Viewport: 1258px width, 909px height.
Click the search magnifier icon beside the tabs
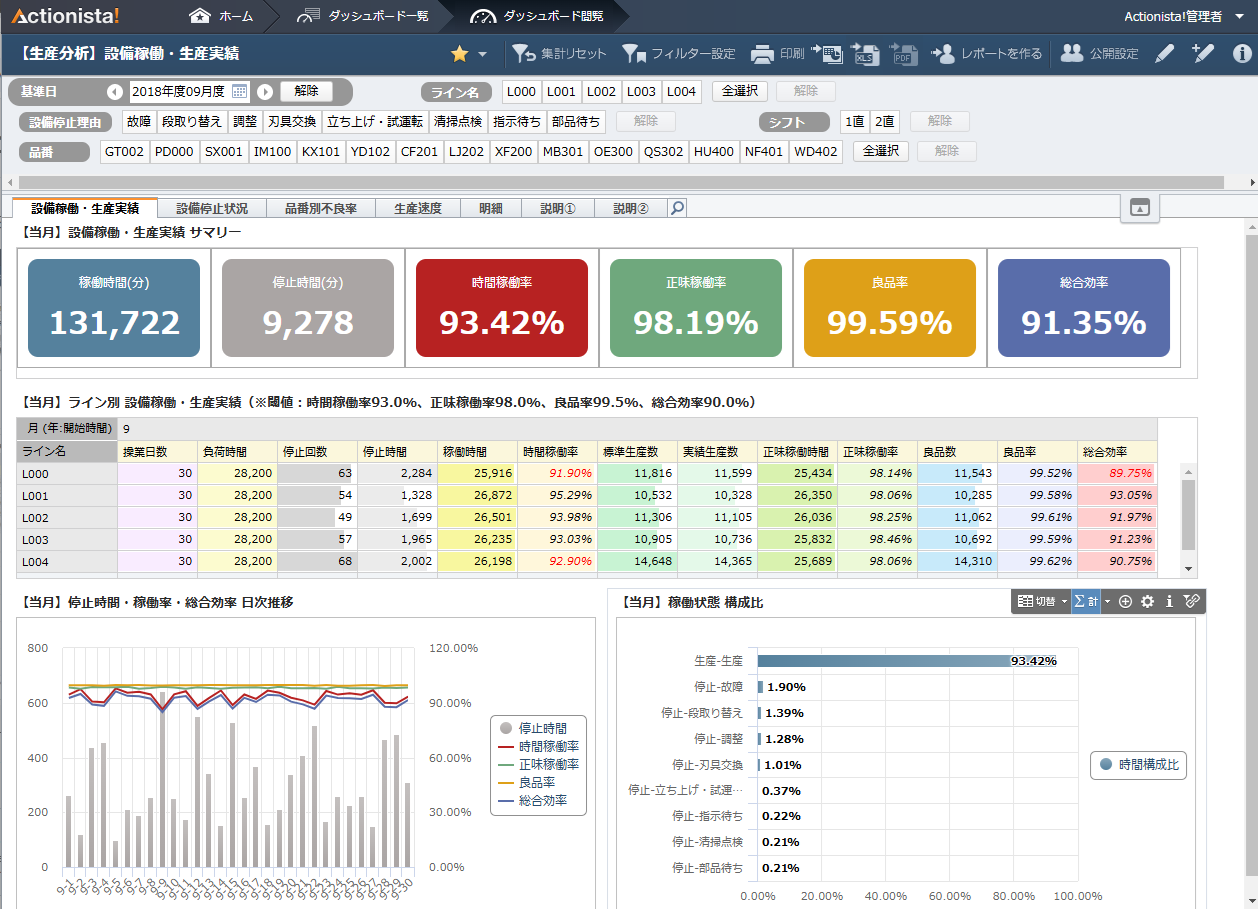click(x=678, y=208)
